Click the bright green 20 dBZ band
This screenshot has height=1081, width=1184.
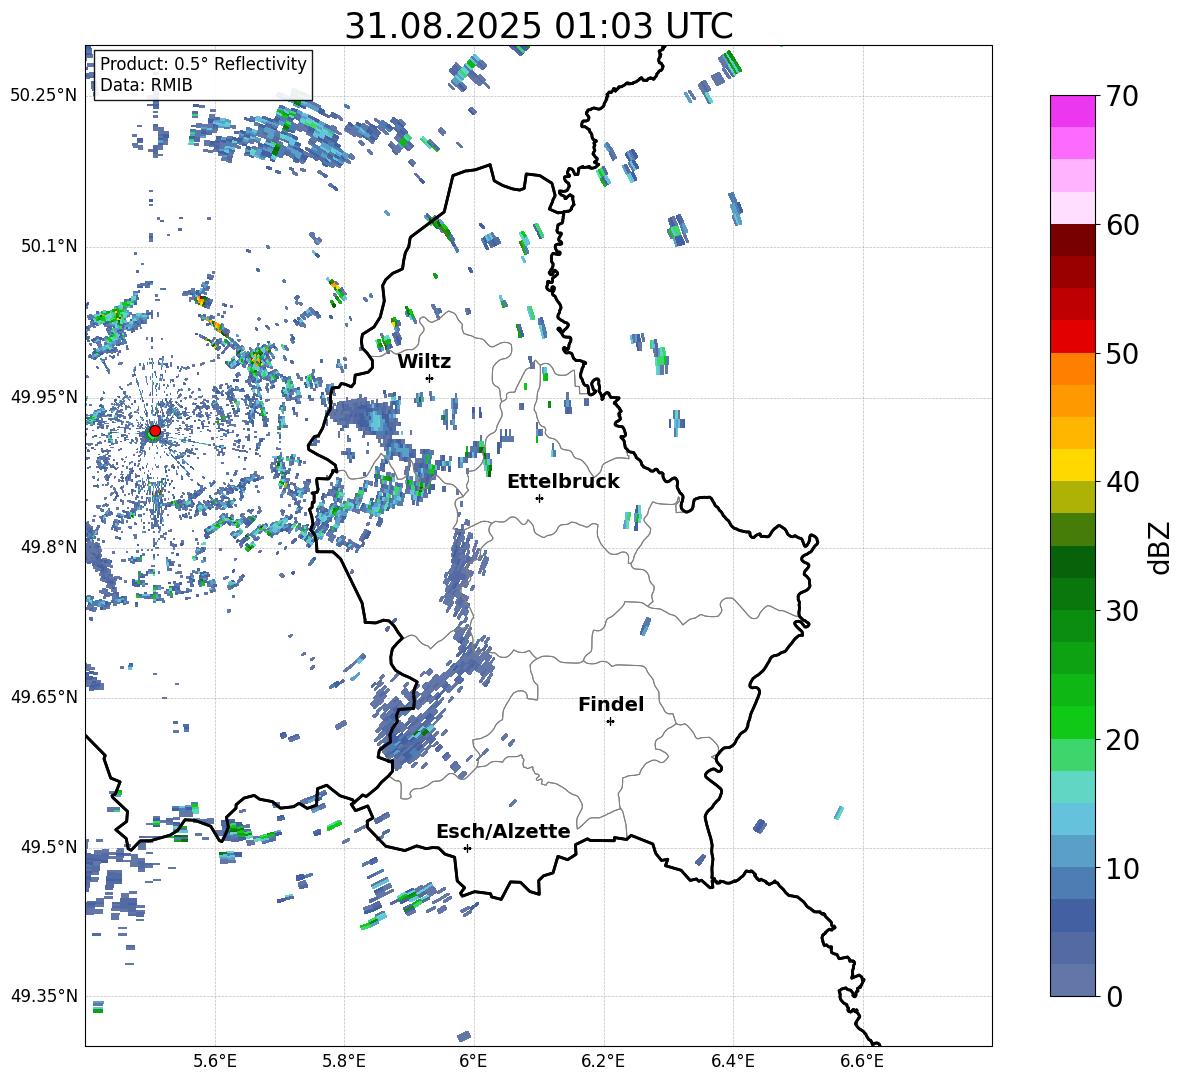pos(1072,722)
